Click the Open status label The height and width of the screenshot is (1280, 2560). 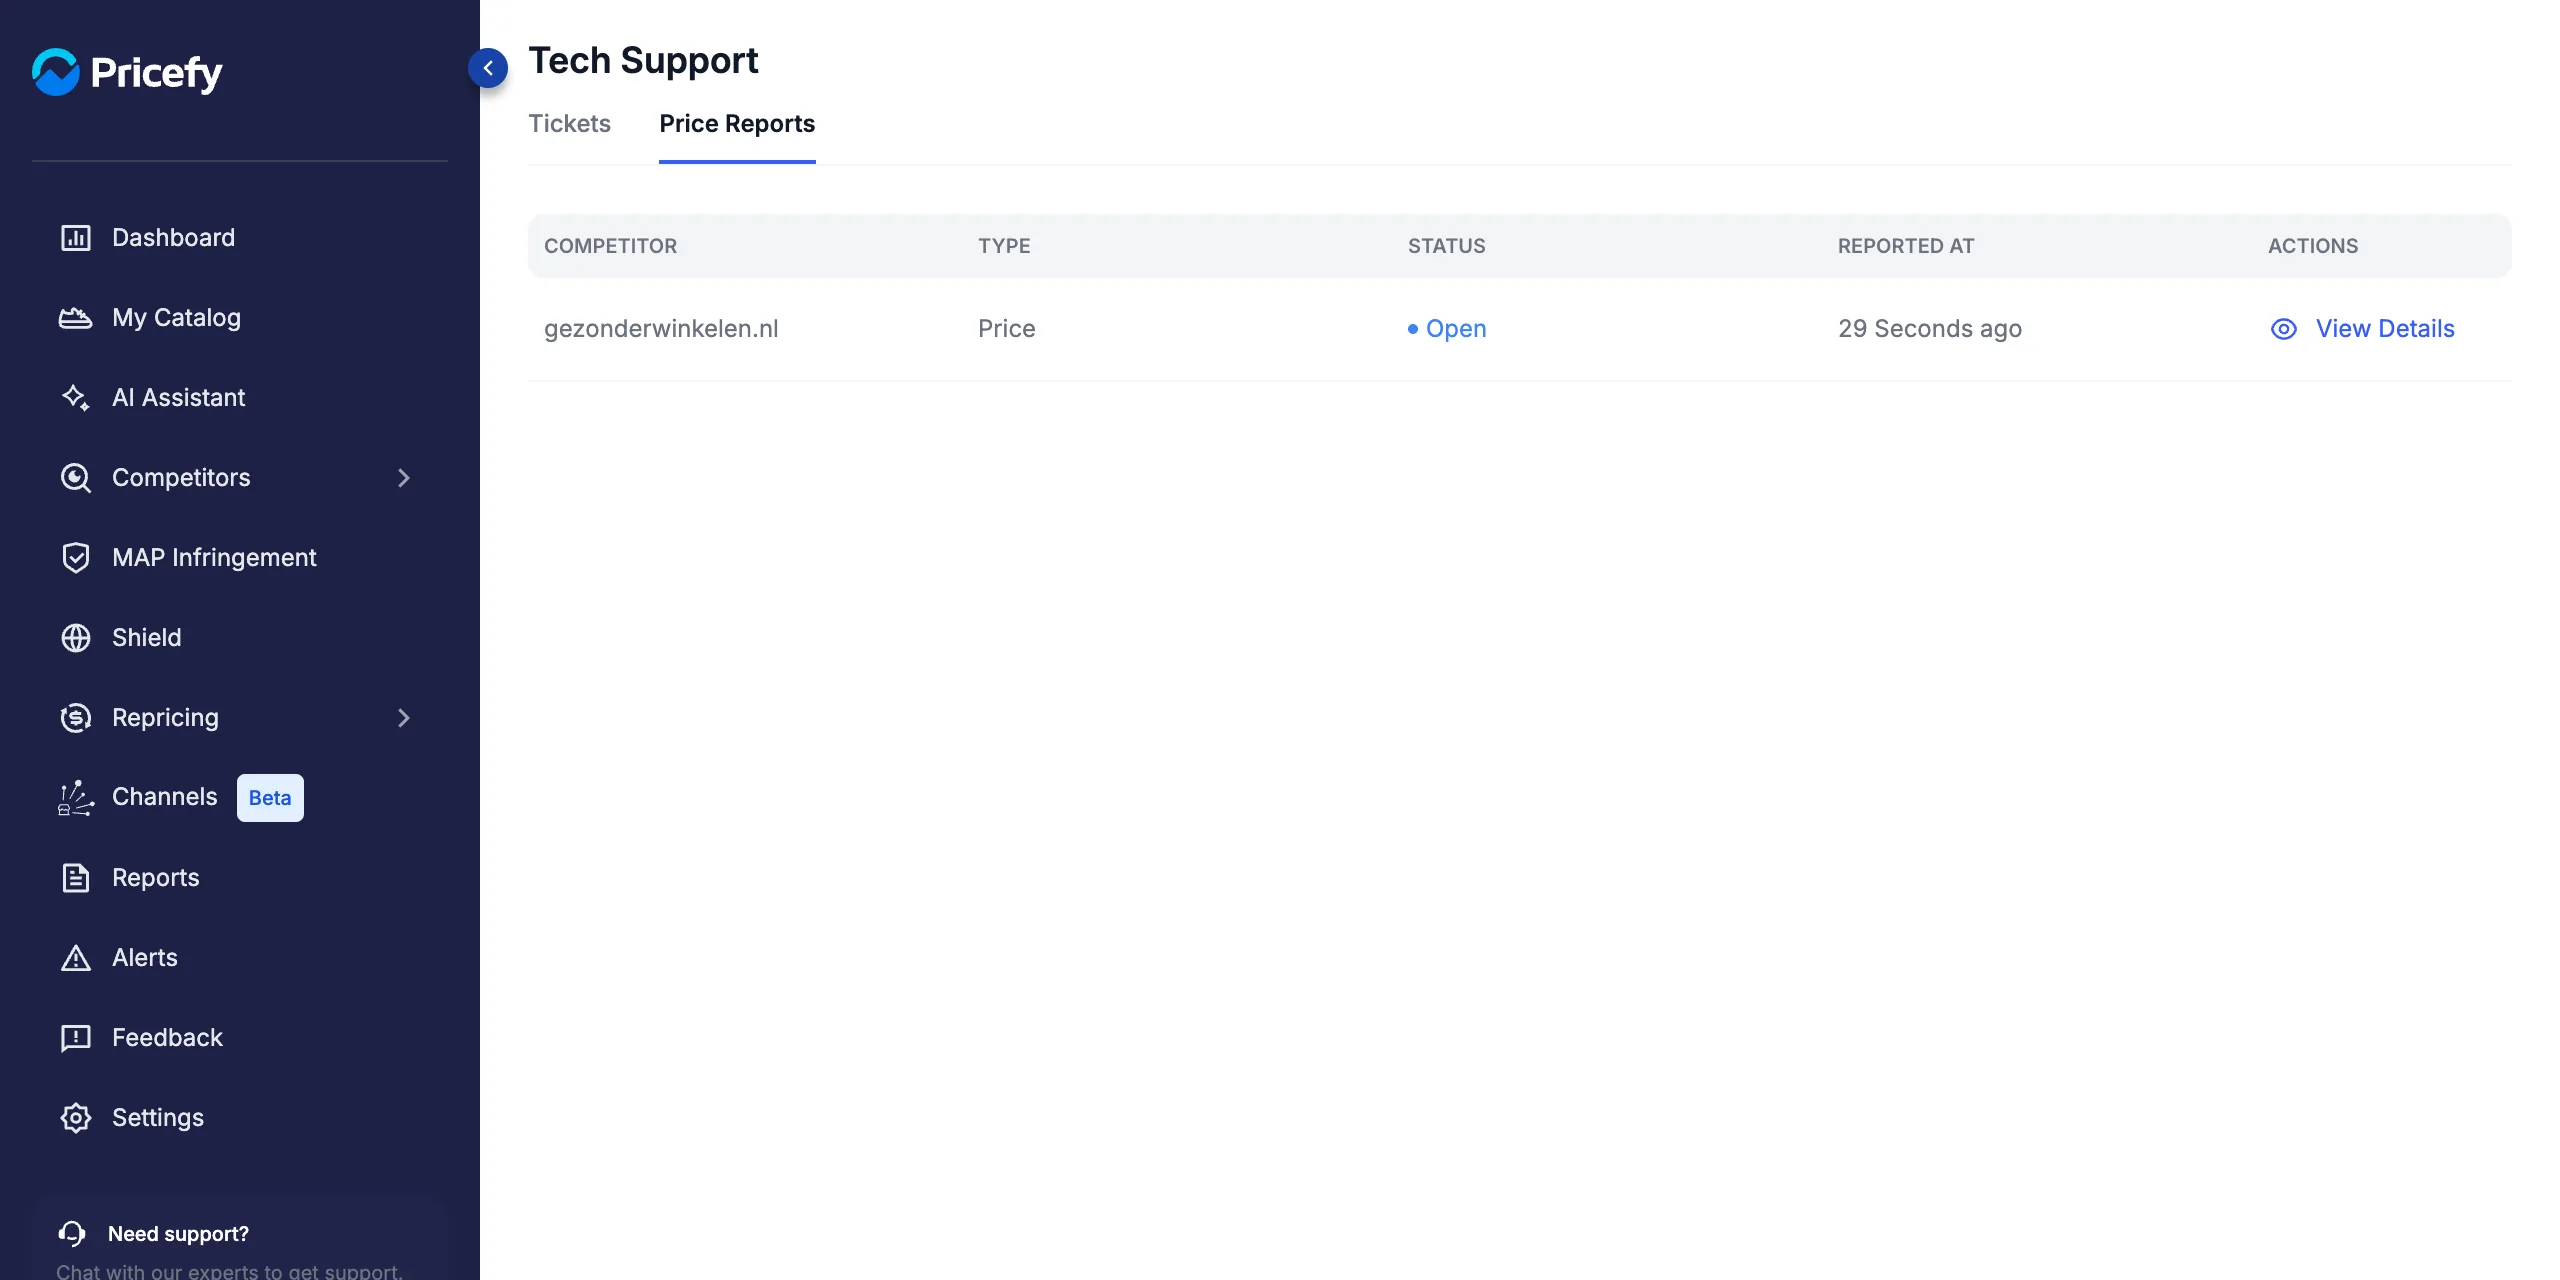point(1456,329)
